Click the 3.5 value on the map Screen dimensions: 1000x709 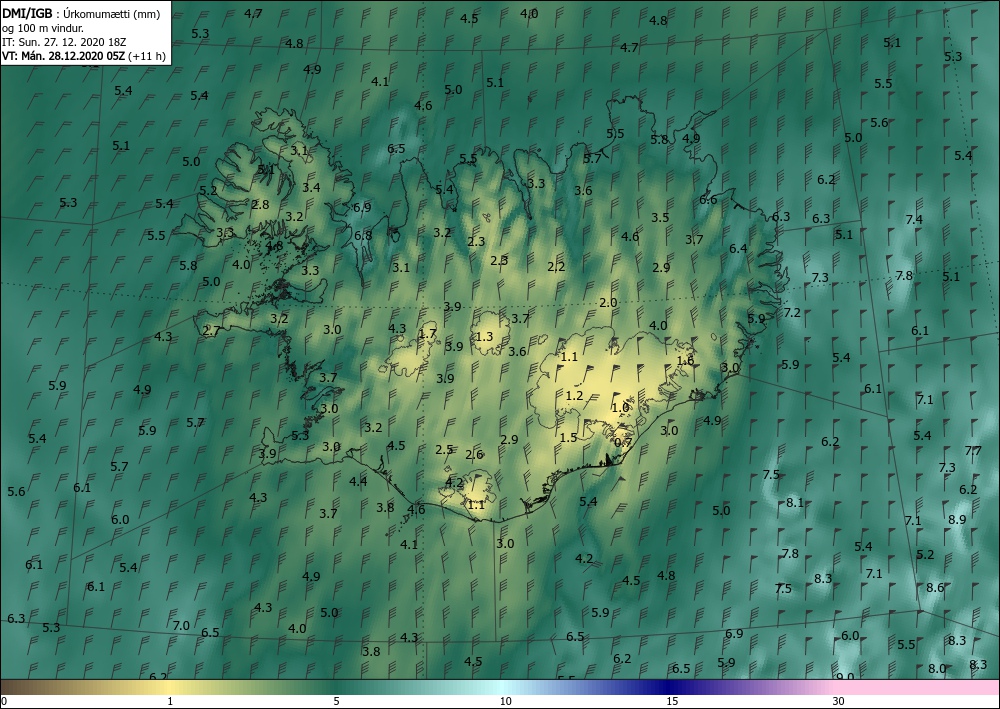660,217
